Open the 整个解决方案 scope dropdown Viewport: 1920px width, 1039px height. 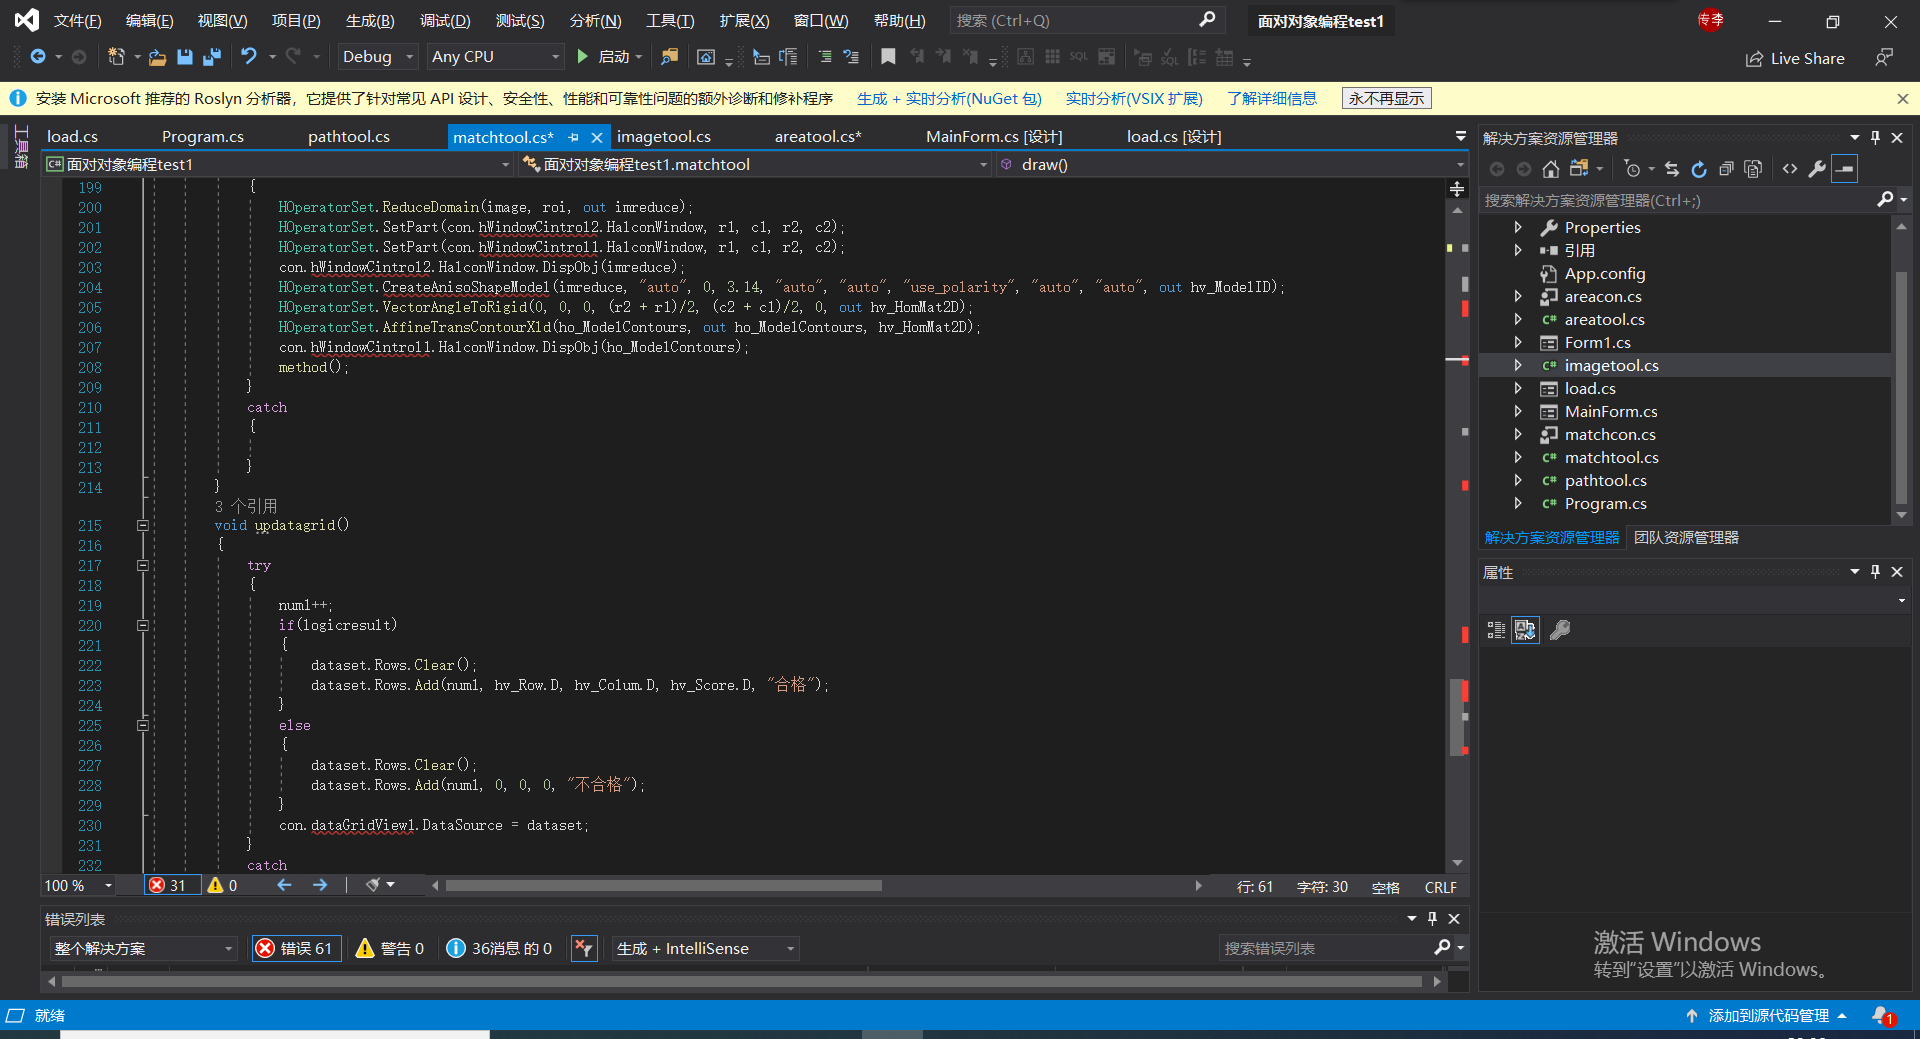click(144, 948)
